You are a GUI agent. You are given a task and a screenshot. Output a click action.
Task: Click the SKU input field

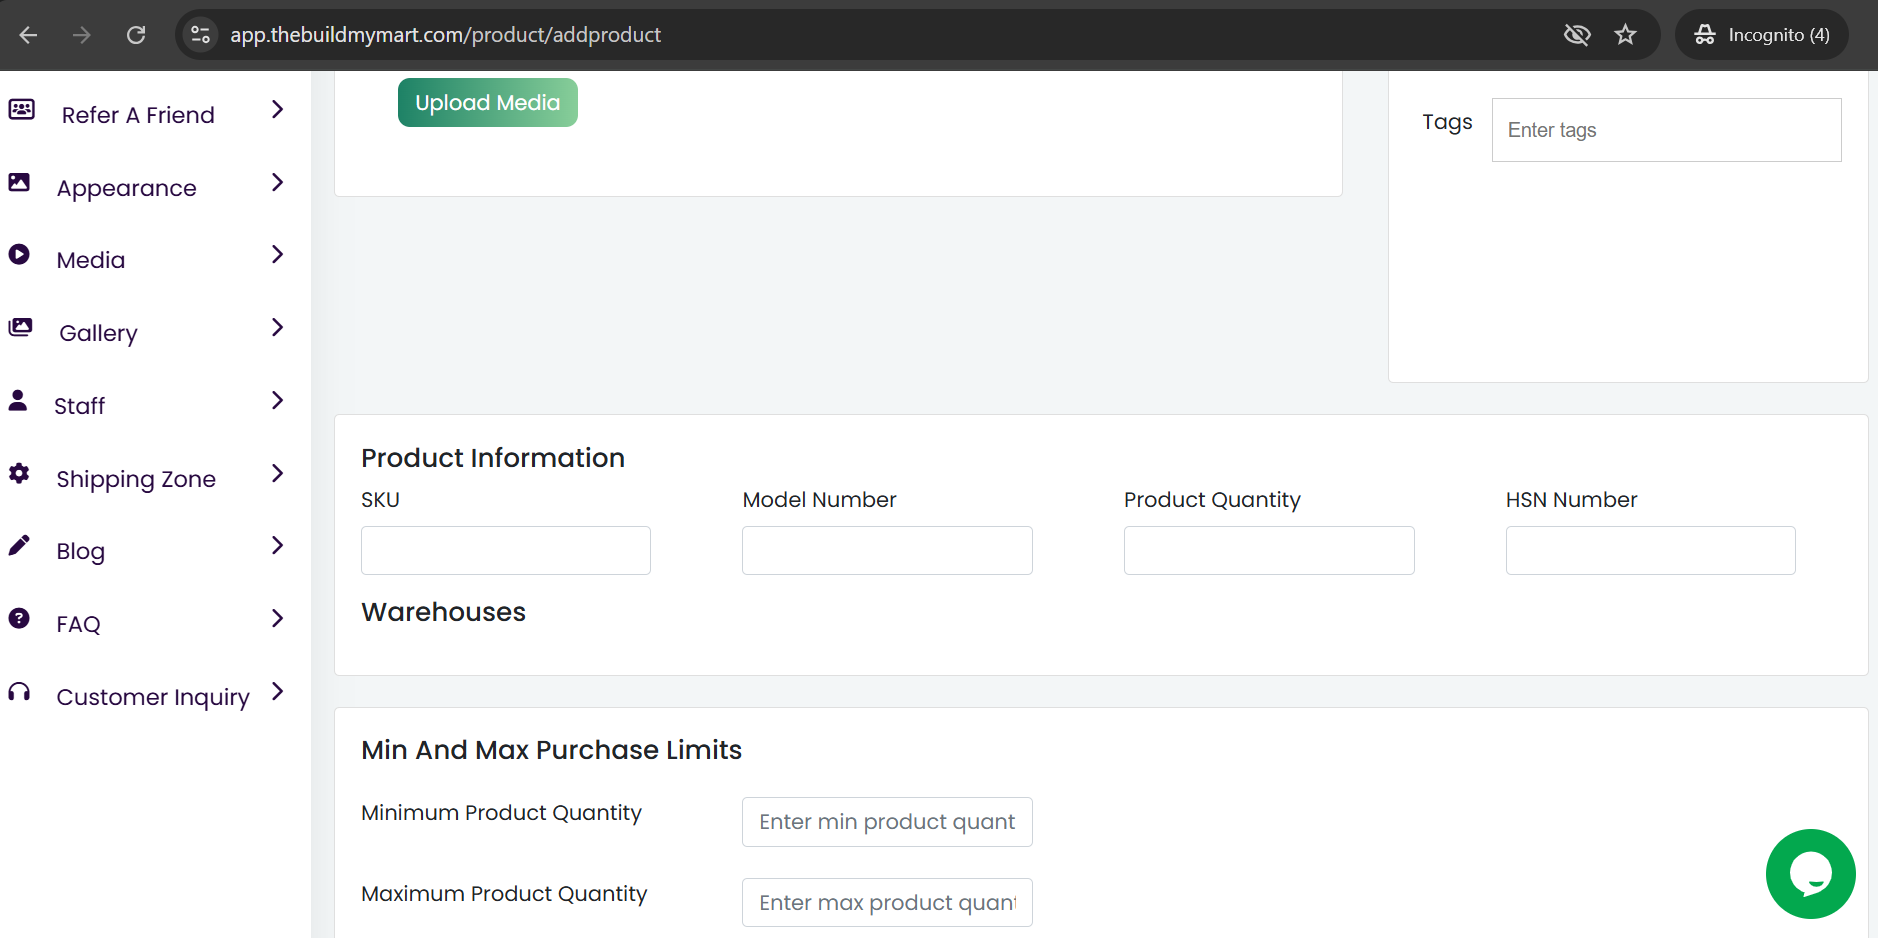click(x=506, y=550)
